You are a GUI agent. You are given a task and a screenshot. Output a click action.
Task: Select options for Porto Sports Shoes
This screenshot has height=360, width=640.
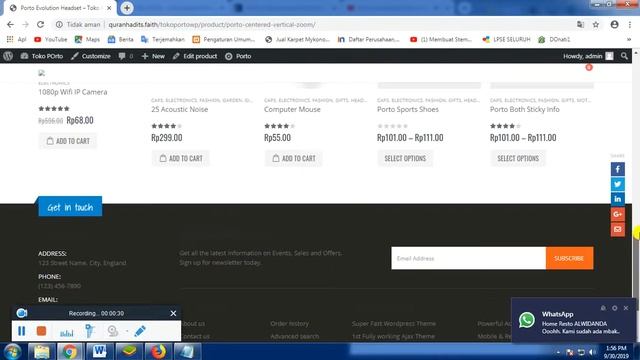pyautogui.click(x=405, y=158)
